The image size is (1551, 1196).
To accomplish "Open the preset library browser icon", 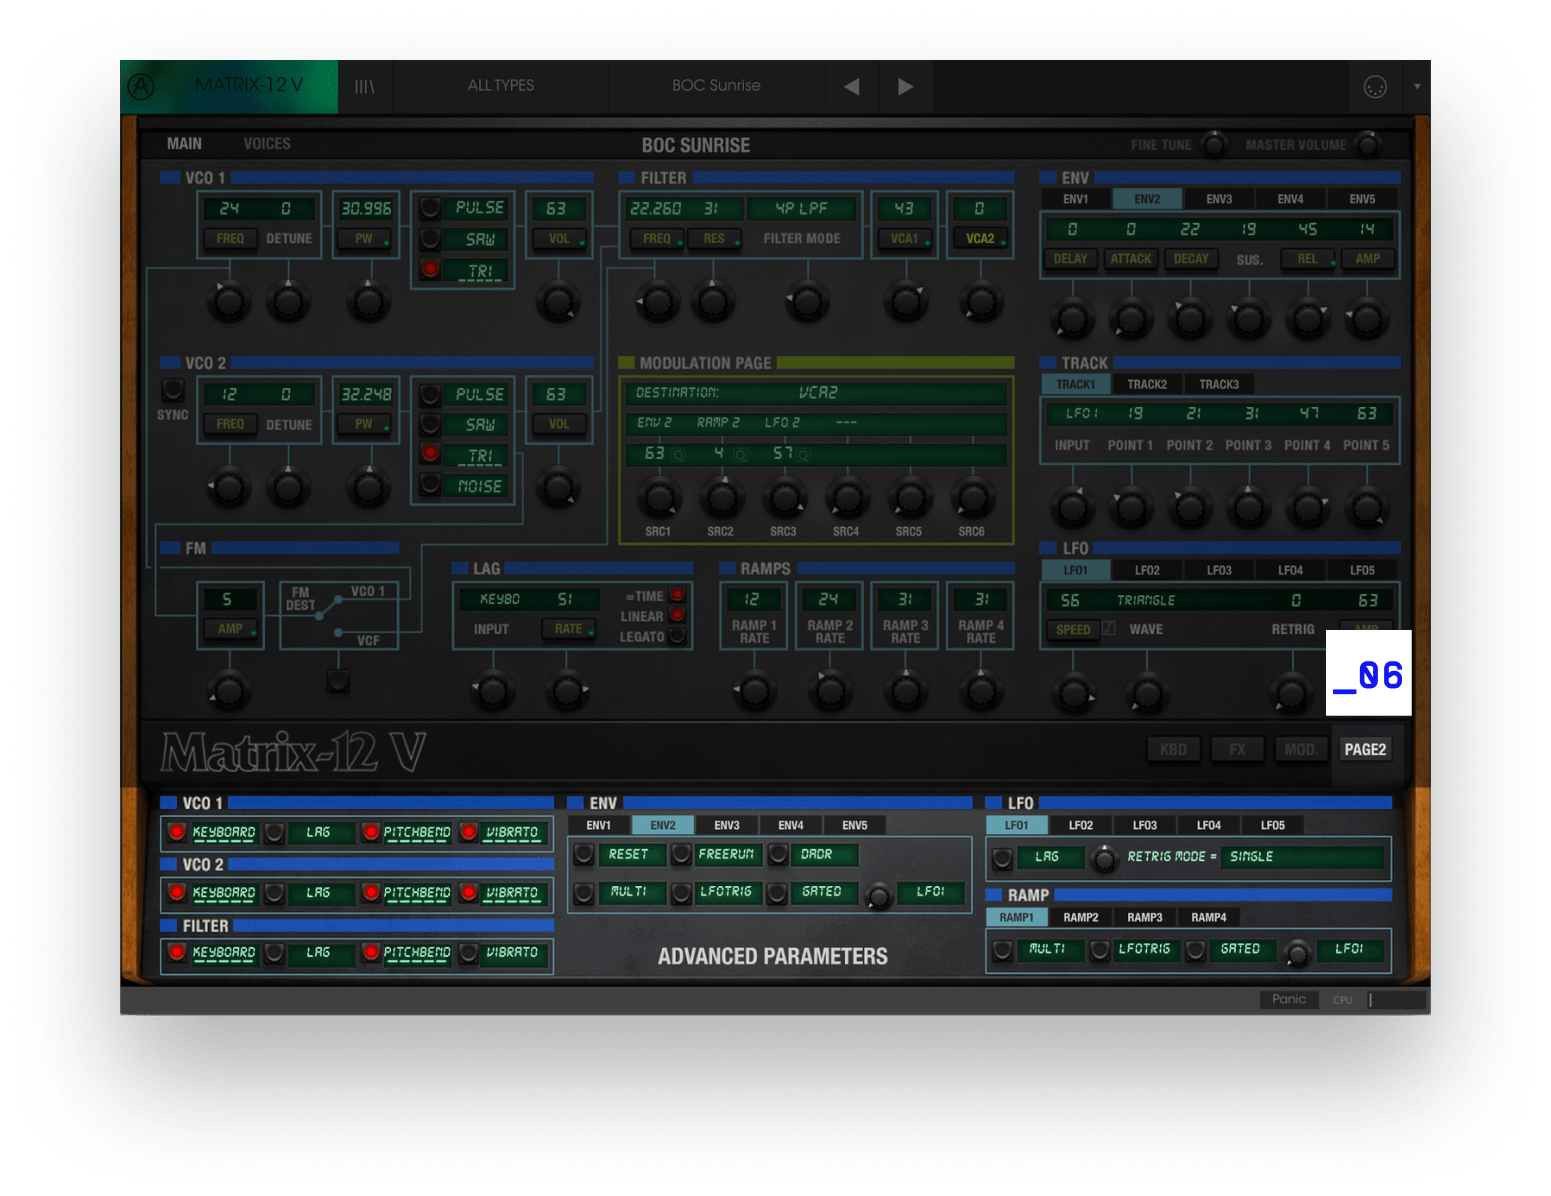I will pyautogui.click(x=364, y=87).
